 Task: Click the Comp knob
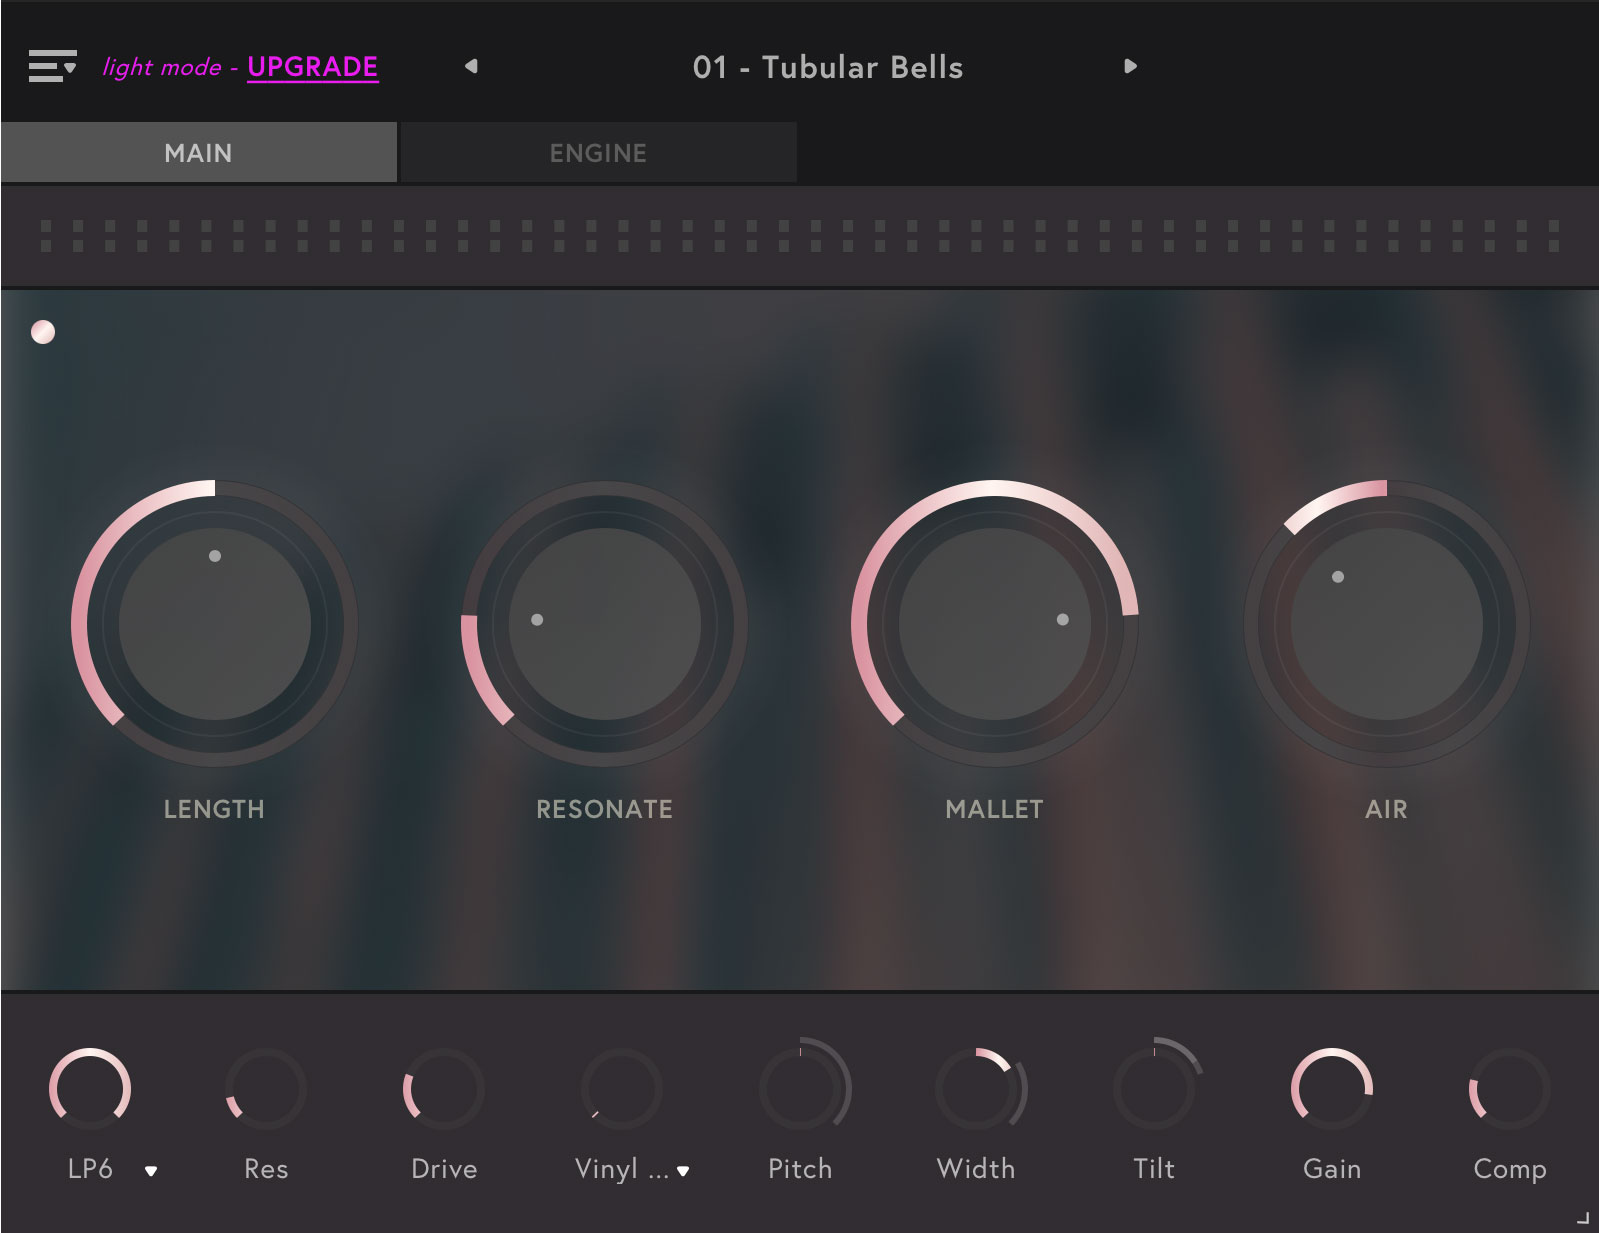point(1509,1089)
